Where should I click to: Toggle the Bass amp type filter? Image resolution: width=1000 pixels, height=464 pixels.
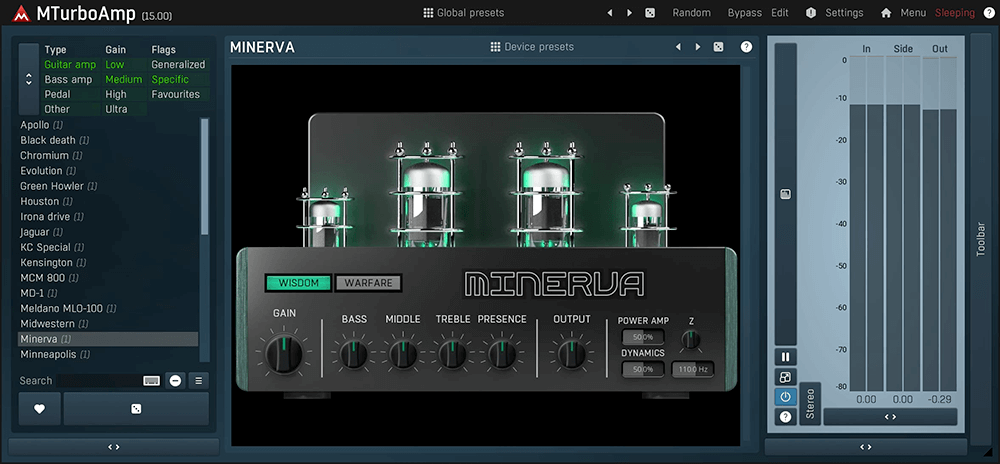(68, 80)
